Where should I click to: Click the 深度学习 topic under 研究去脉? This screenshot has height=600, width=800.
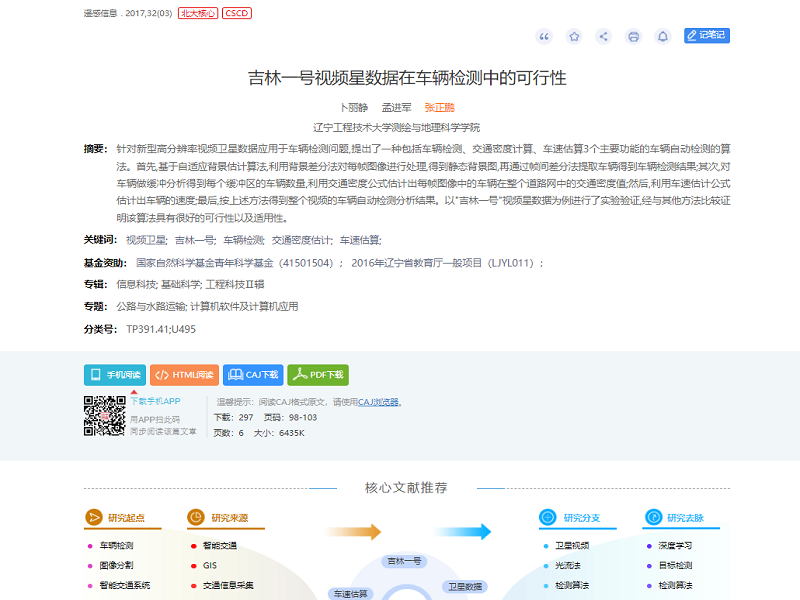tap(674, 546)
